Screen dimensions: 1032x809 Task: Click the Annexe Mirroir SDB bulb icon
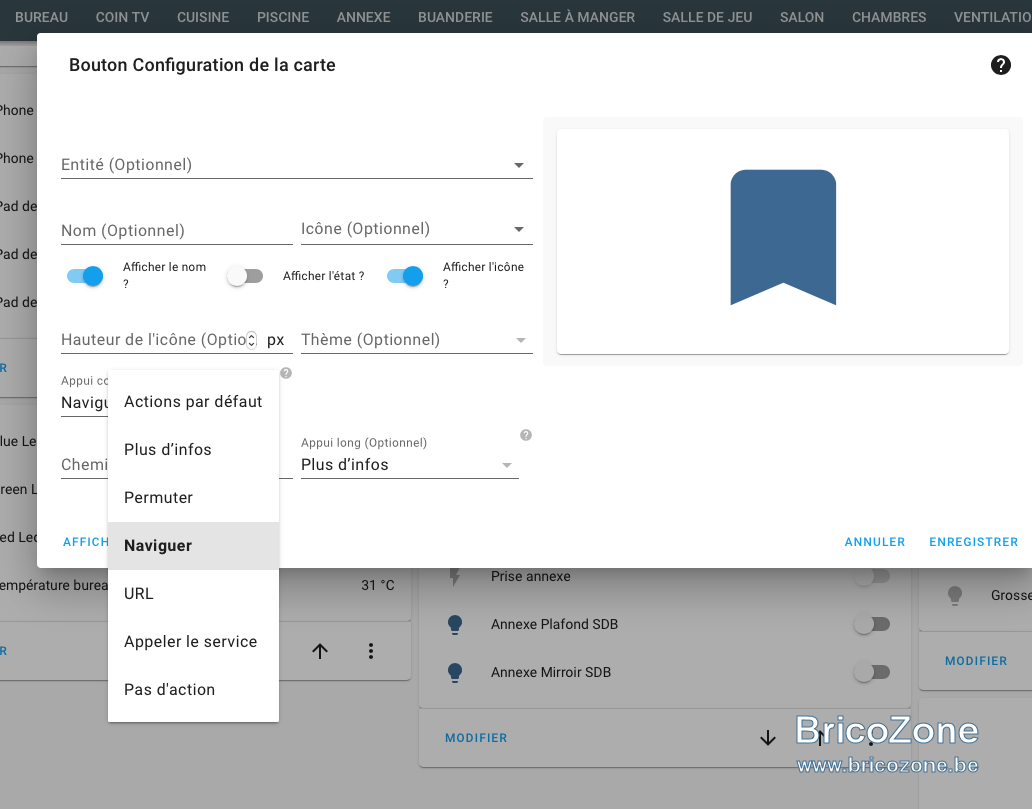455,672
